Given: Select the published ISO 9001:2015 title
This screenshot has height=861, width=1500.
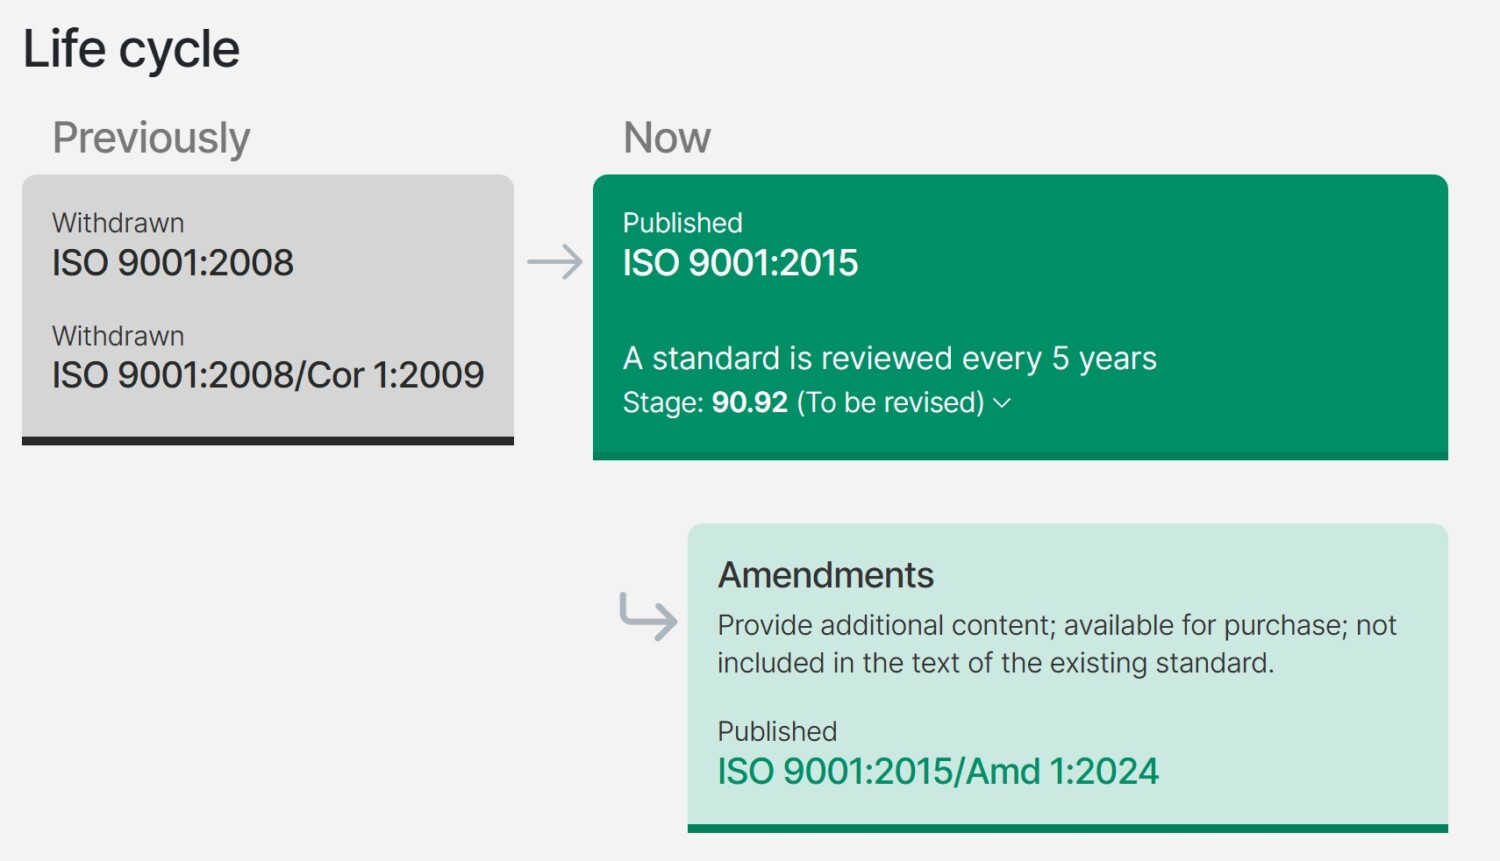Looking at the screenshot, I should point(740,263).
